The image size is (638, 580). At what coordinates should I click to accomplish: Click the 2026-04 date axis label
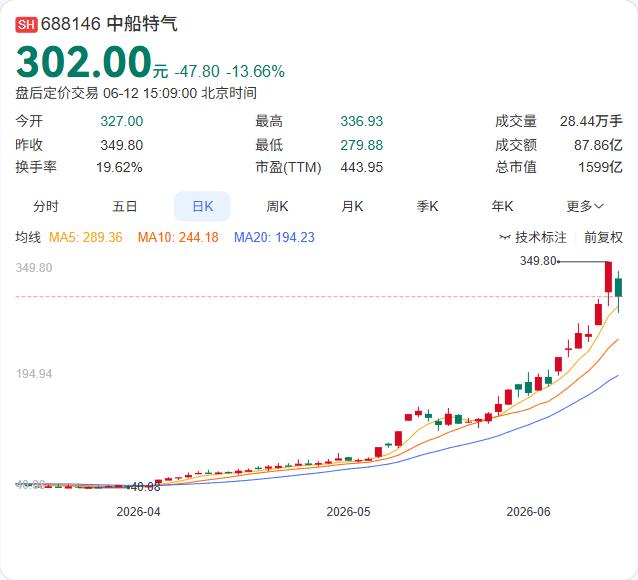(138, 512)
